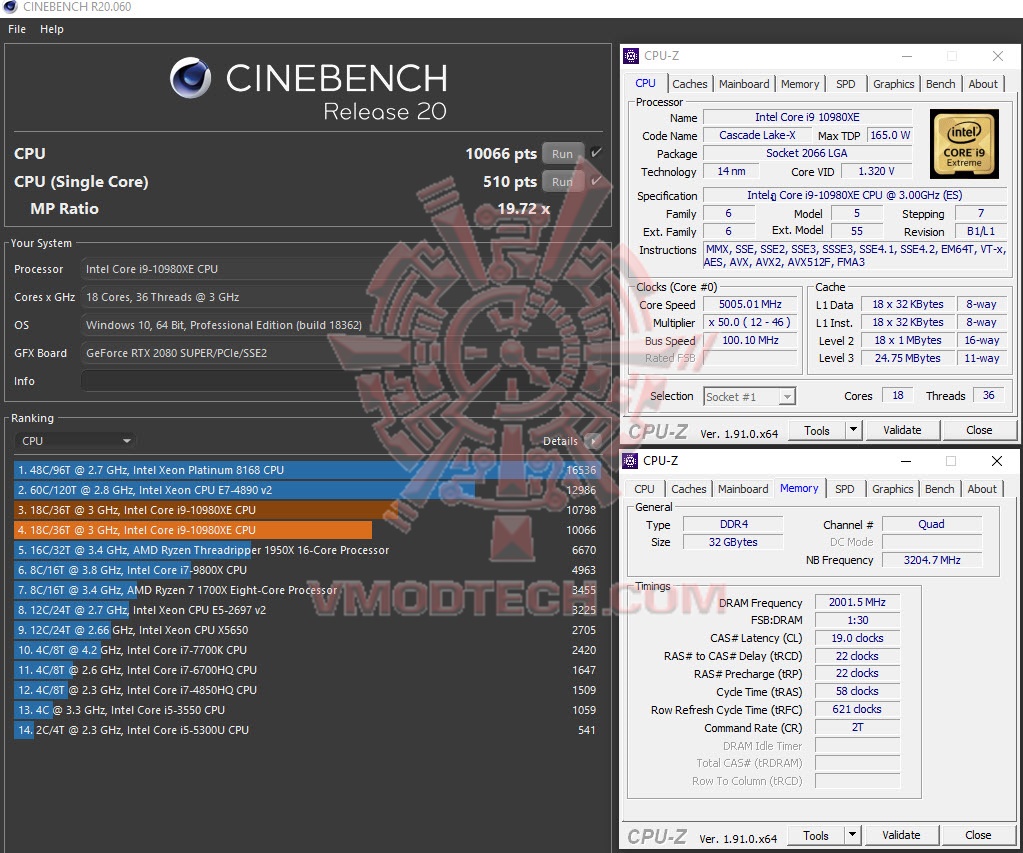Click Tools button in lower CPU-Z window

coord(816,835)
